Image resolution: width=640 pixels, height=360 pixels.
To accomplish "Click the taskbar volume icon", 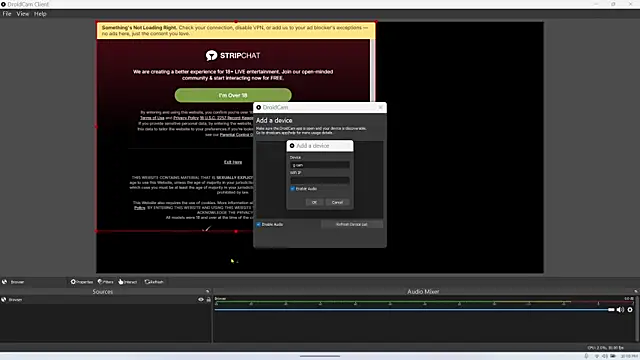I will click(604, 356).
